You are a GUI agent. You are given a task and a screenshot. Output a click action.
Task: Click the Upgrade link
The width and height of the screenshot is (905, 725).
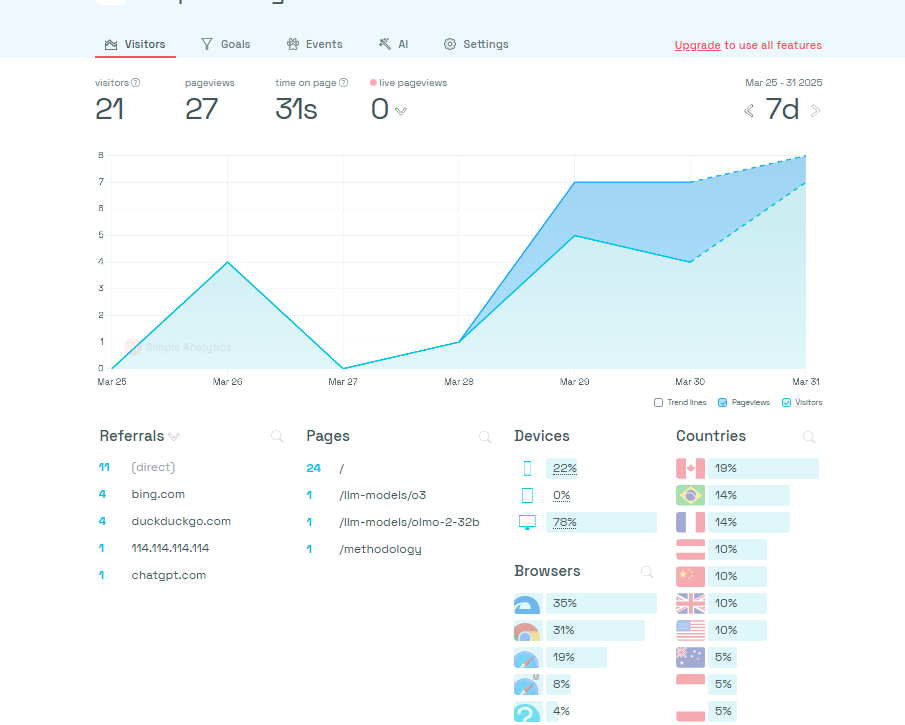pos(697,45)
